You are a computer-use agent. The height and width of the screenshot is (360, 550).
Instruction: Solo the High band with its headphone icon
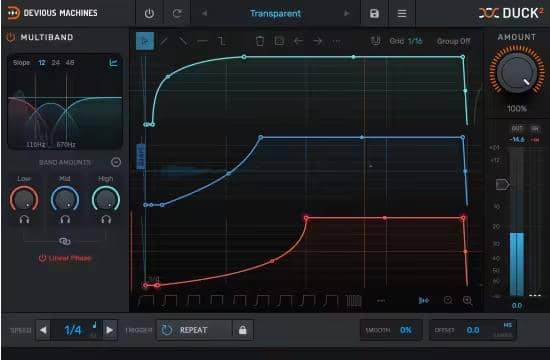click(106, 220)
